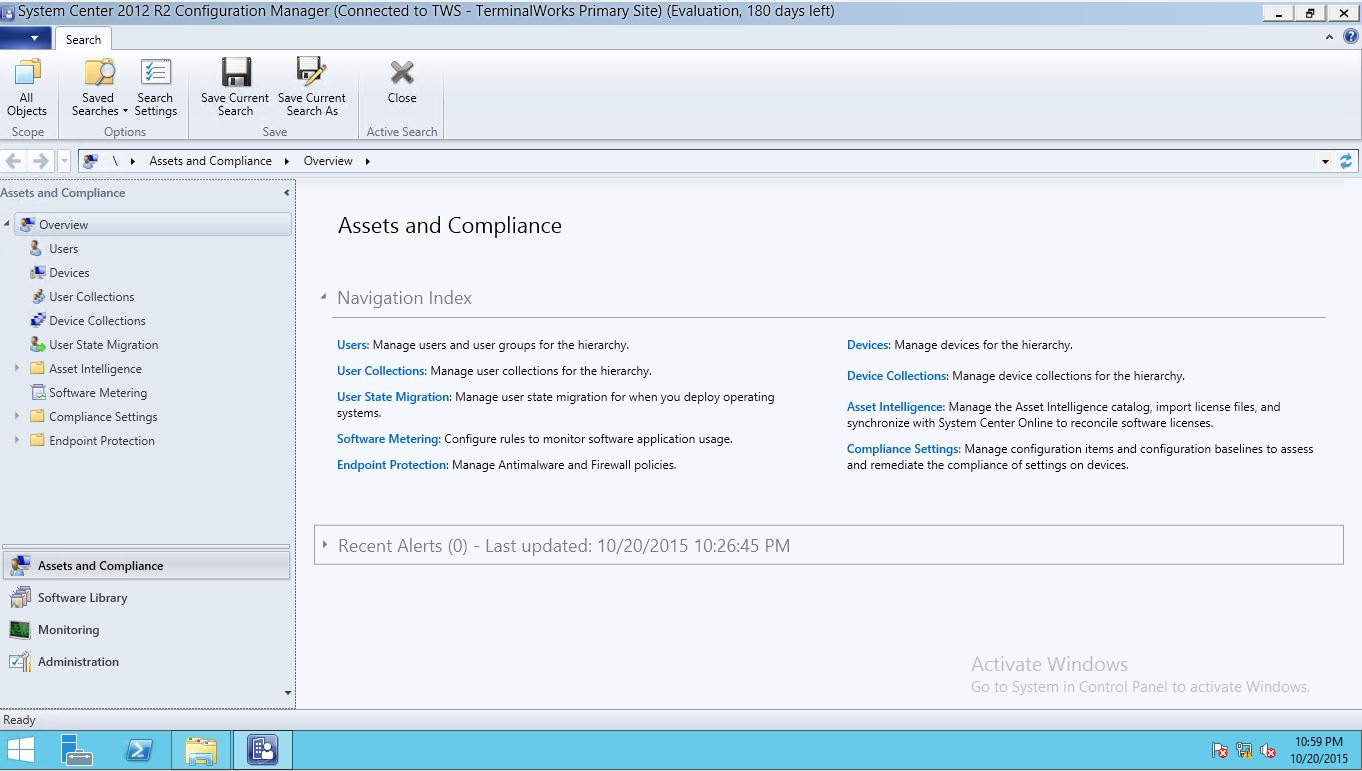Open the ribbon help icon

click(x=1351, y=37)
